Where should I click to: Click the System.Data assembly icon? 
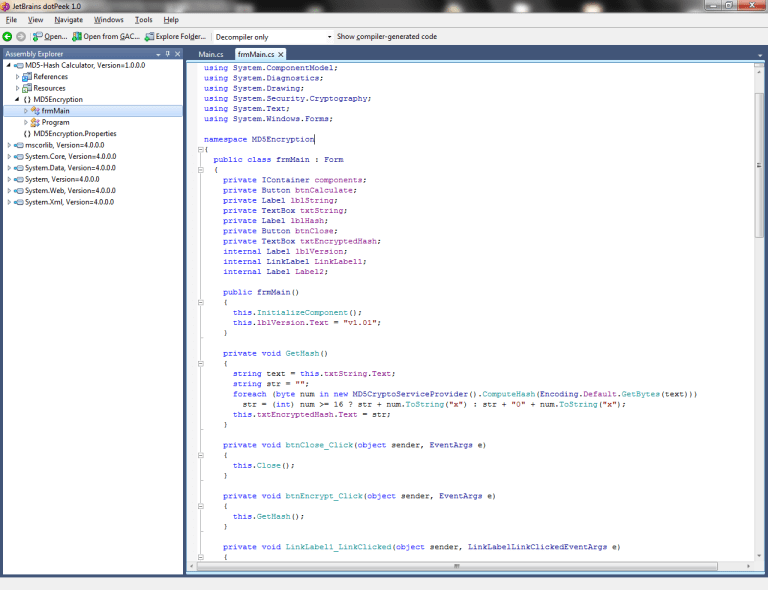point(19,168)
